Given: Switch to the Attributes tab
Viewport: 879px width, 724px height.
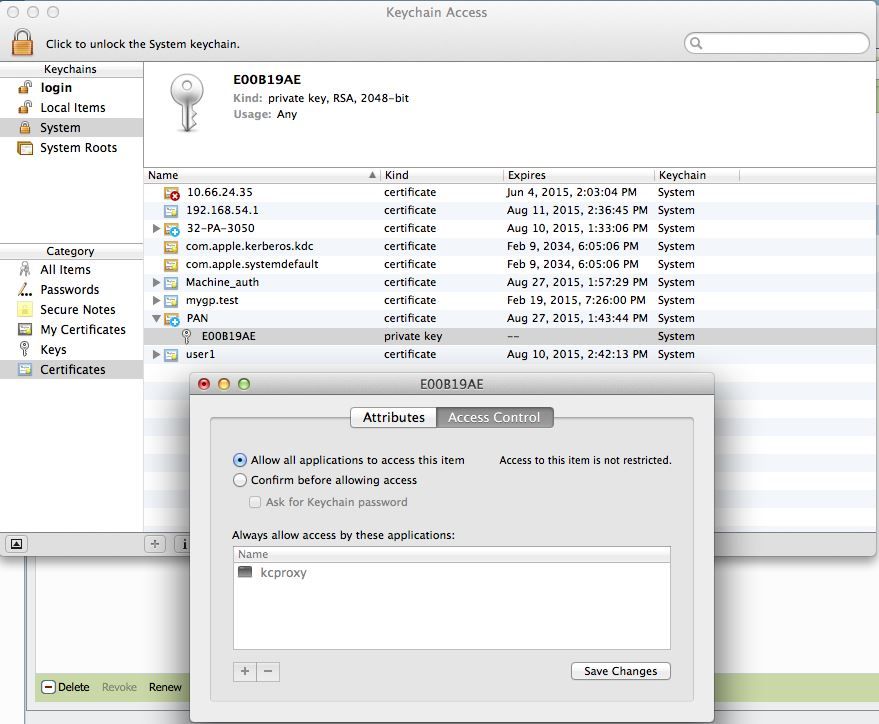Looking at the screenshot, I should click(x=394, y=417).
